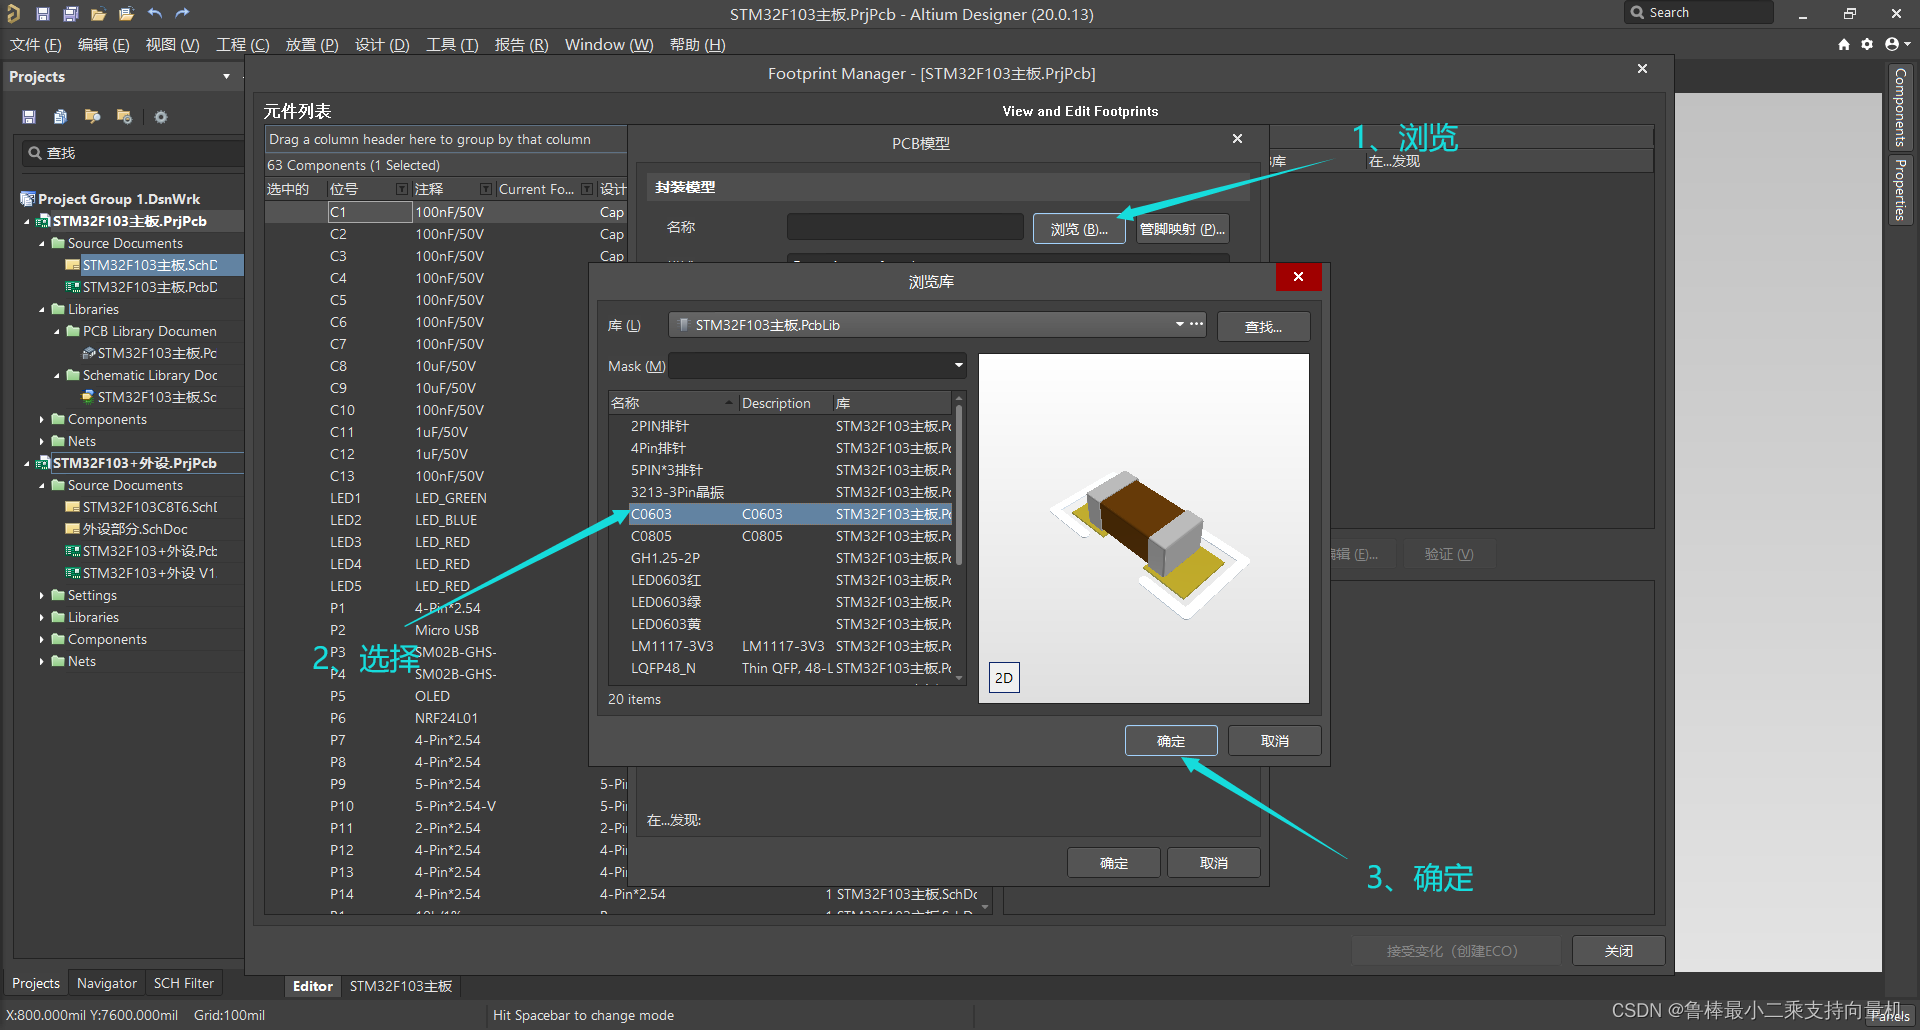The height and width of the screenshot is (1030, 1920).
Task: Click the gear icon in the Projects panel
Action: [160, 117]
